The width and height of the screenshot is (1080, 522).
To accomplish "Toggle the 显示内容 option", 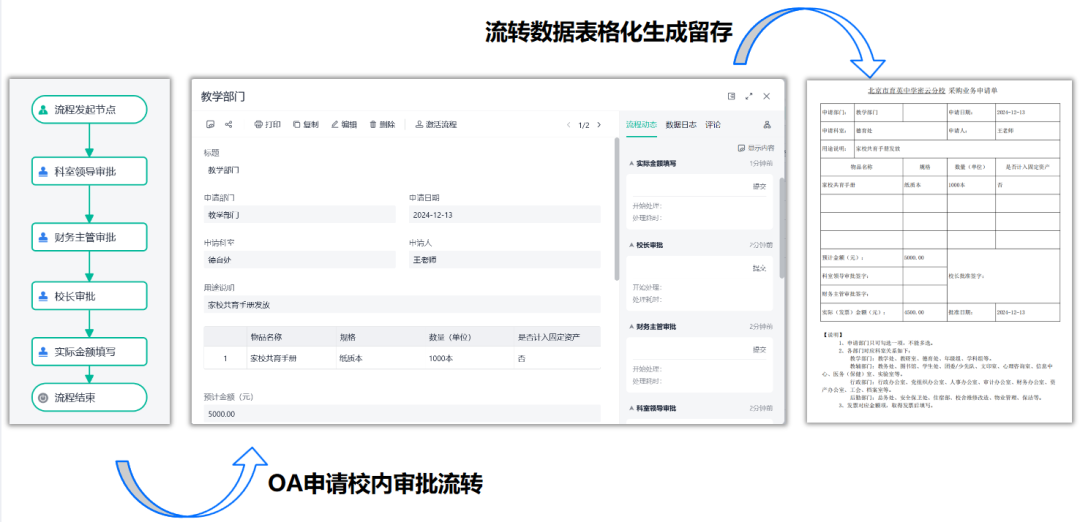I will tap(754, 147).
